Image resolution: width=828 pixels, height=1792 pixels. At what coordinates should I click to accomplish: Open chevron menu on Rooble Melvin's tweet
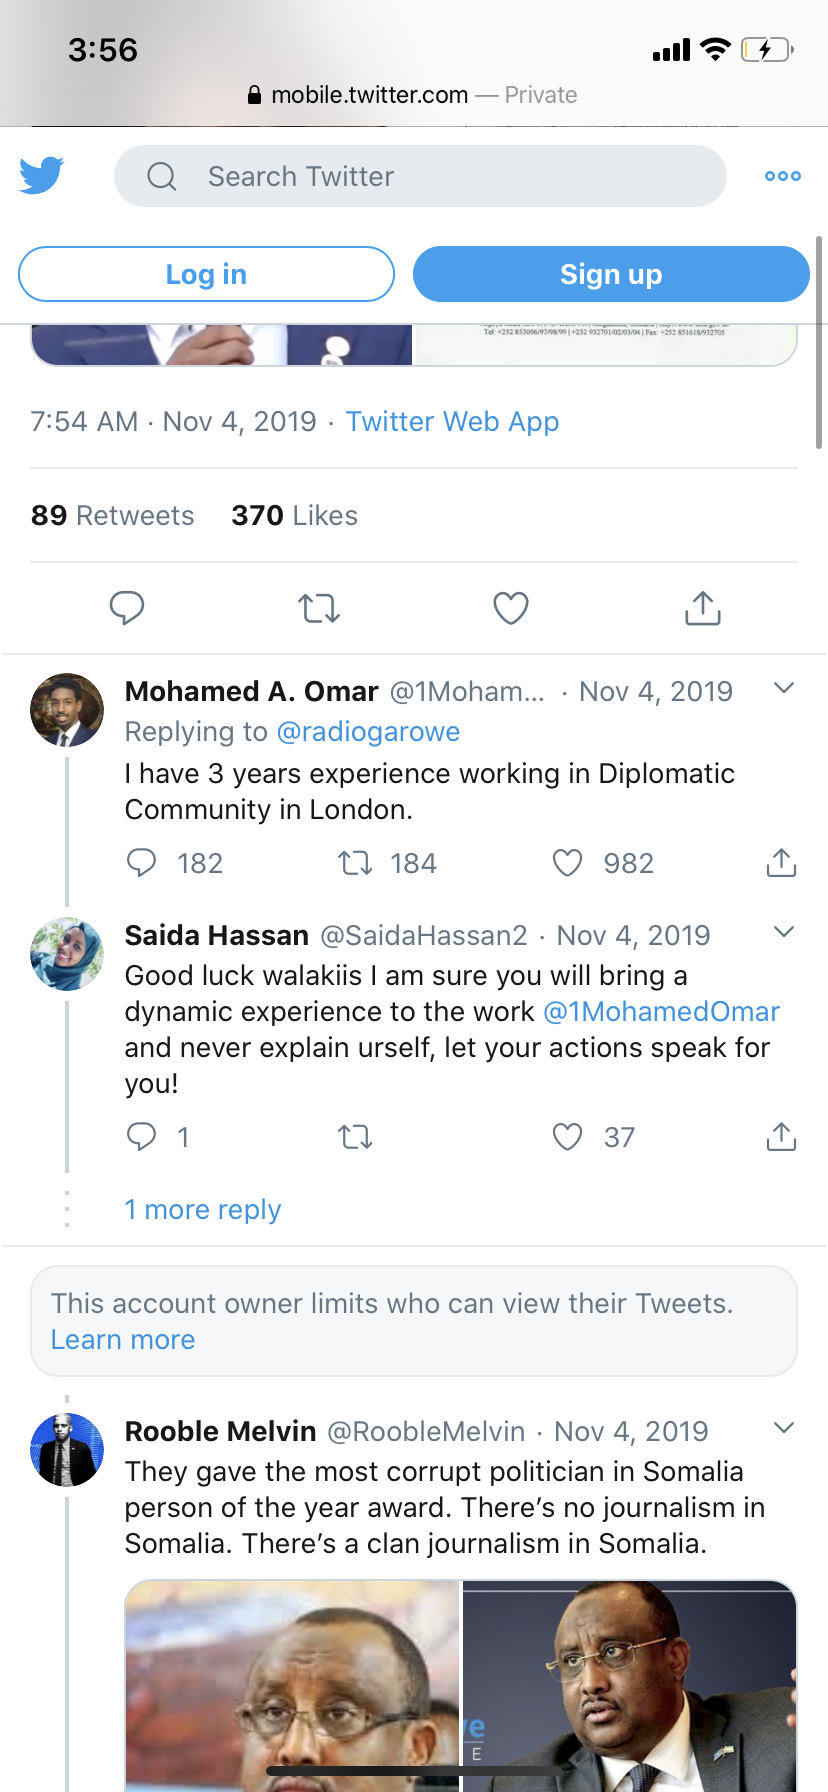pos(784,1428)
